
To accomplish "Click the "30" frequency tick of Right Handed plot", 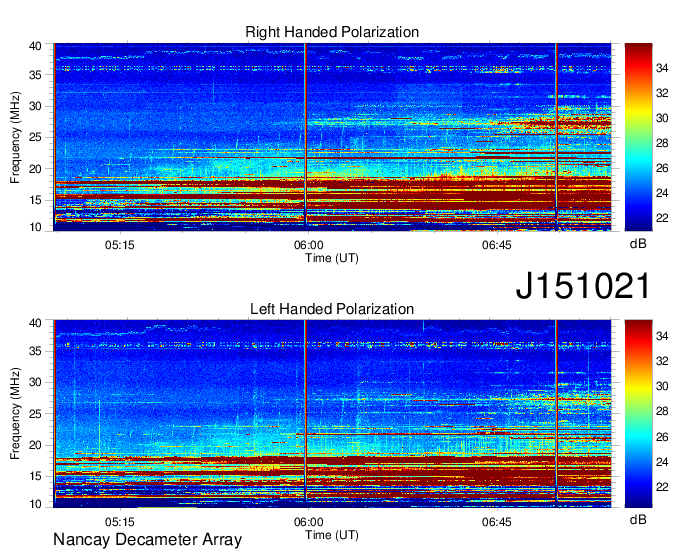I will [36, 106].
